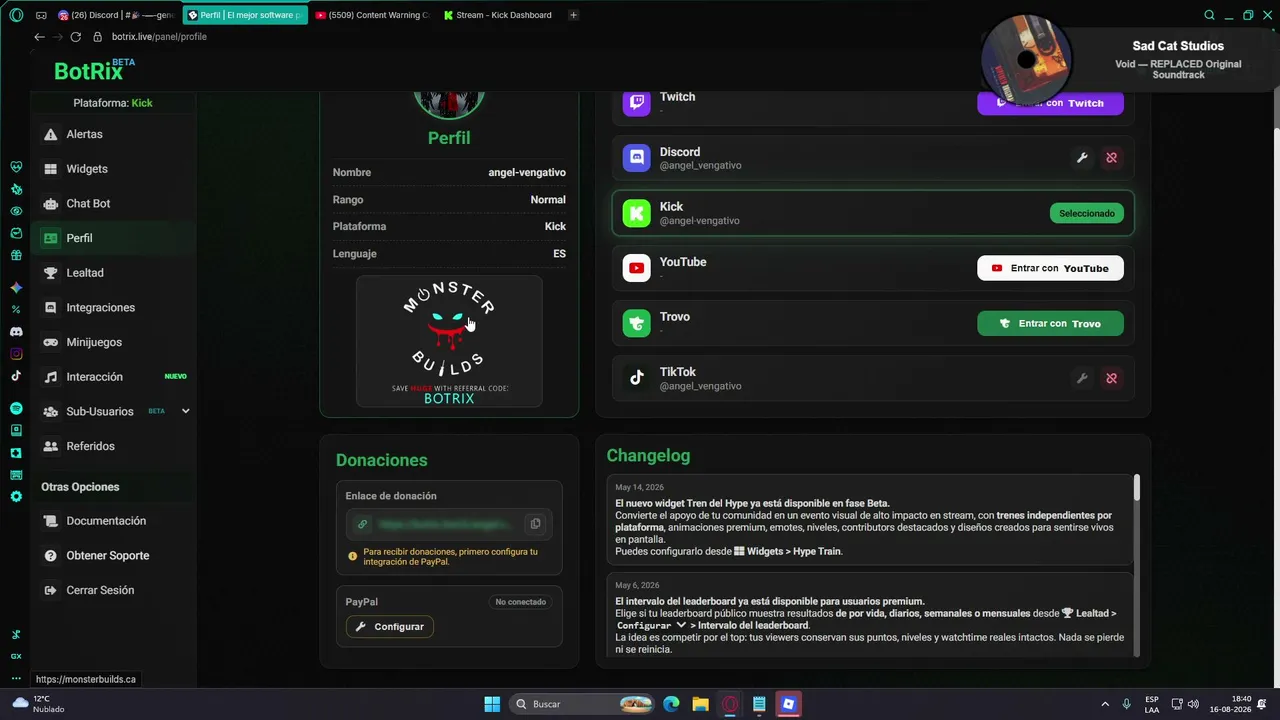Click the Kick Seleccionado badge

(x=1087, y=213)
